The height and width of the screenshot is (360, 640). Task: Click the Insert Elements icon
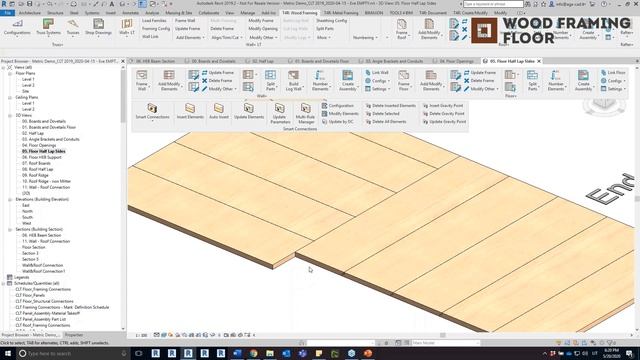click(190, 111)
